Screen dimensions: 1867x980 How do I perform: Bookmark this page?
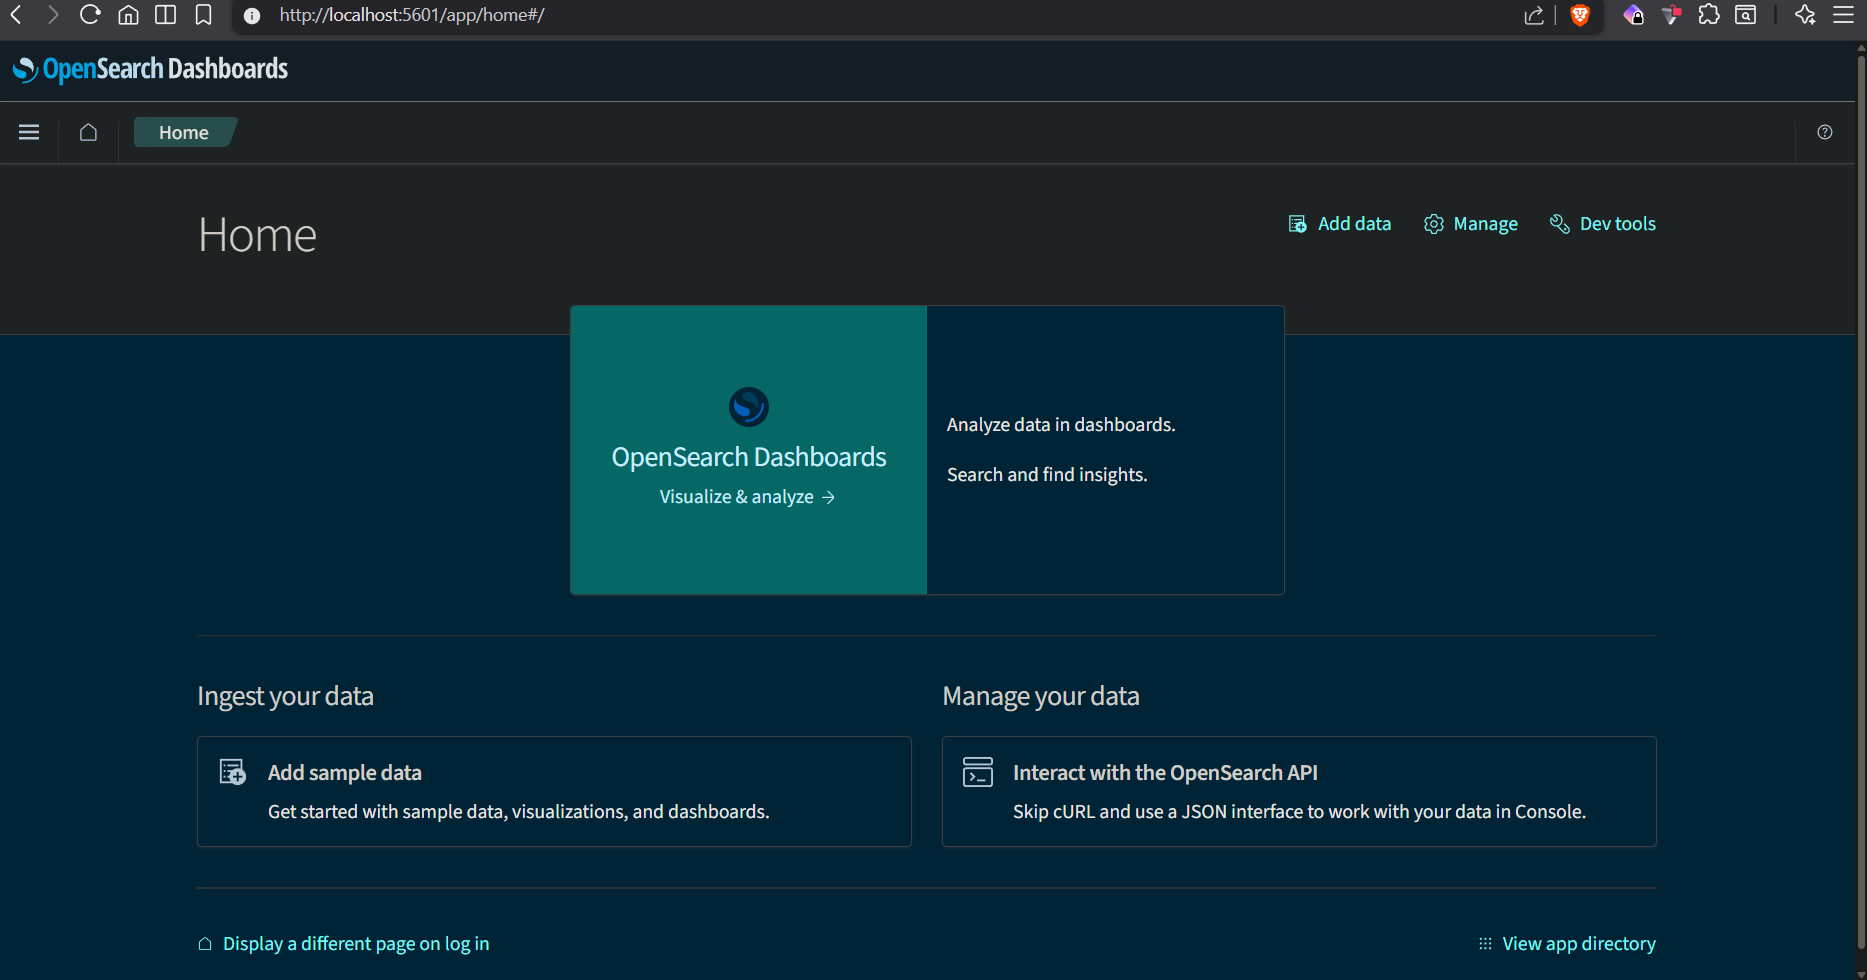[x=203, y=15]
